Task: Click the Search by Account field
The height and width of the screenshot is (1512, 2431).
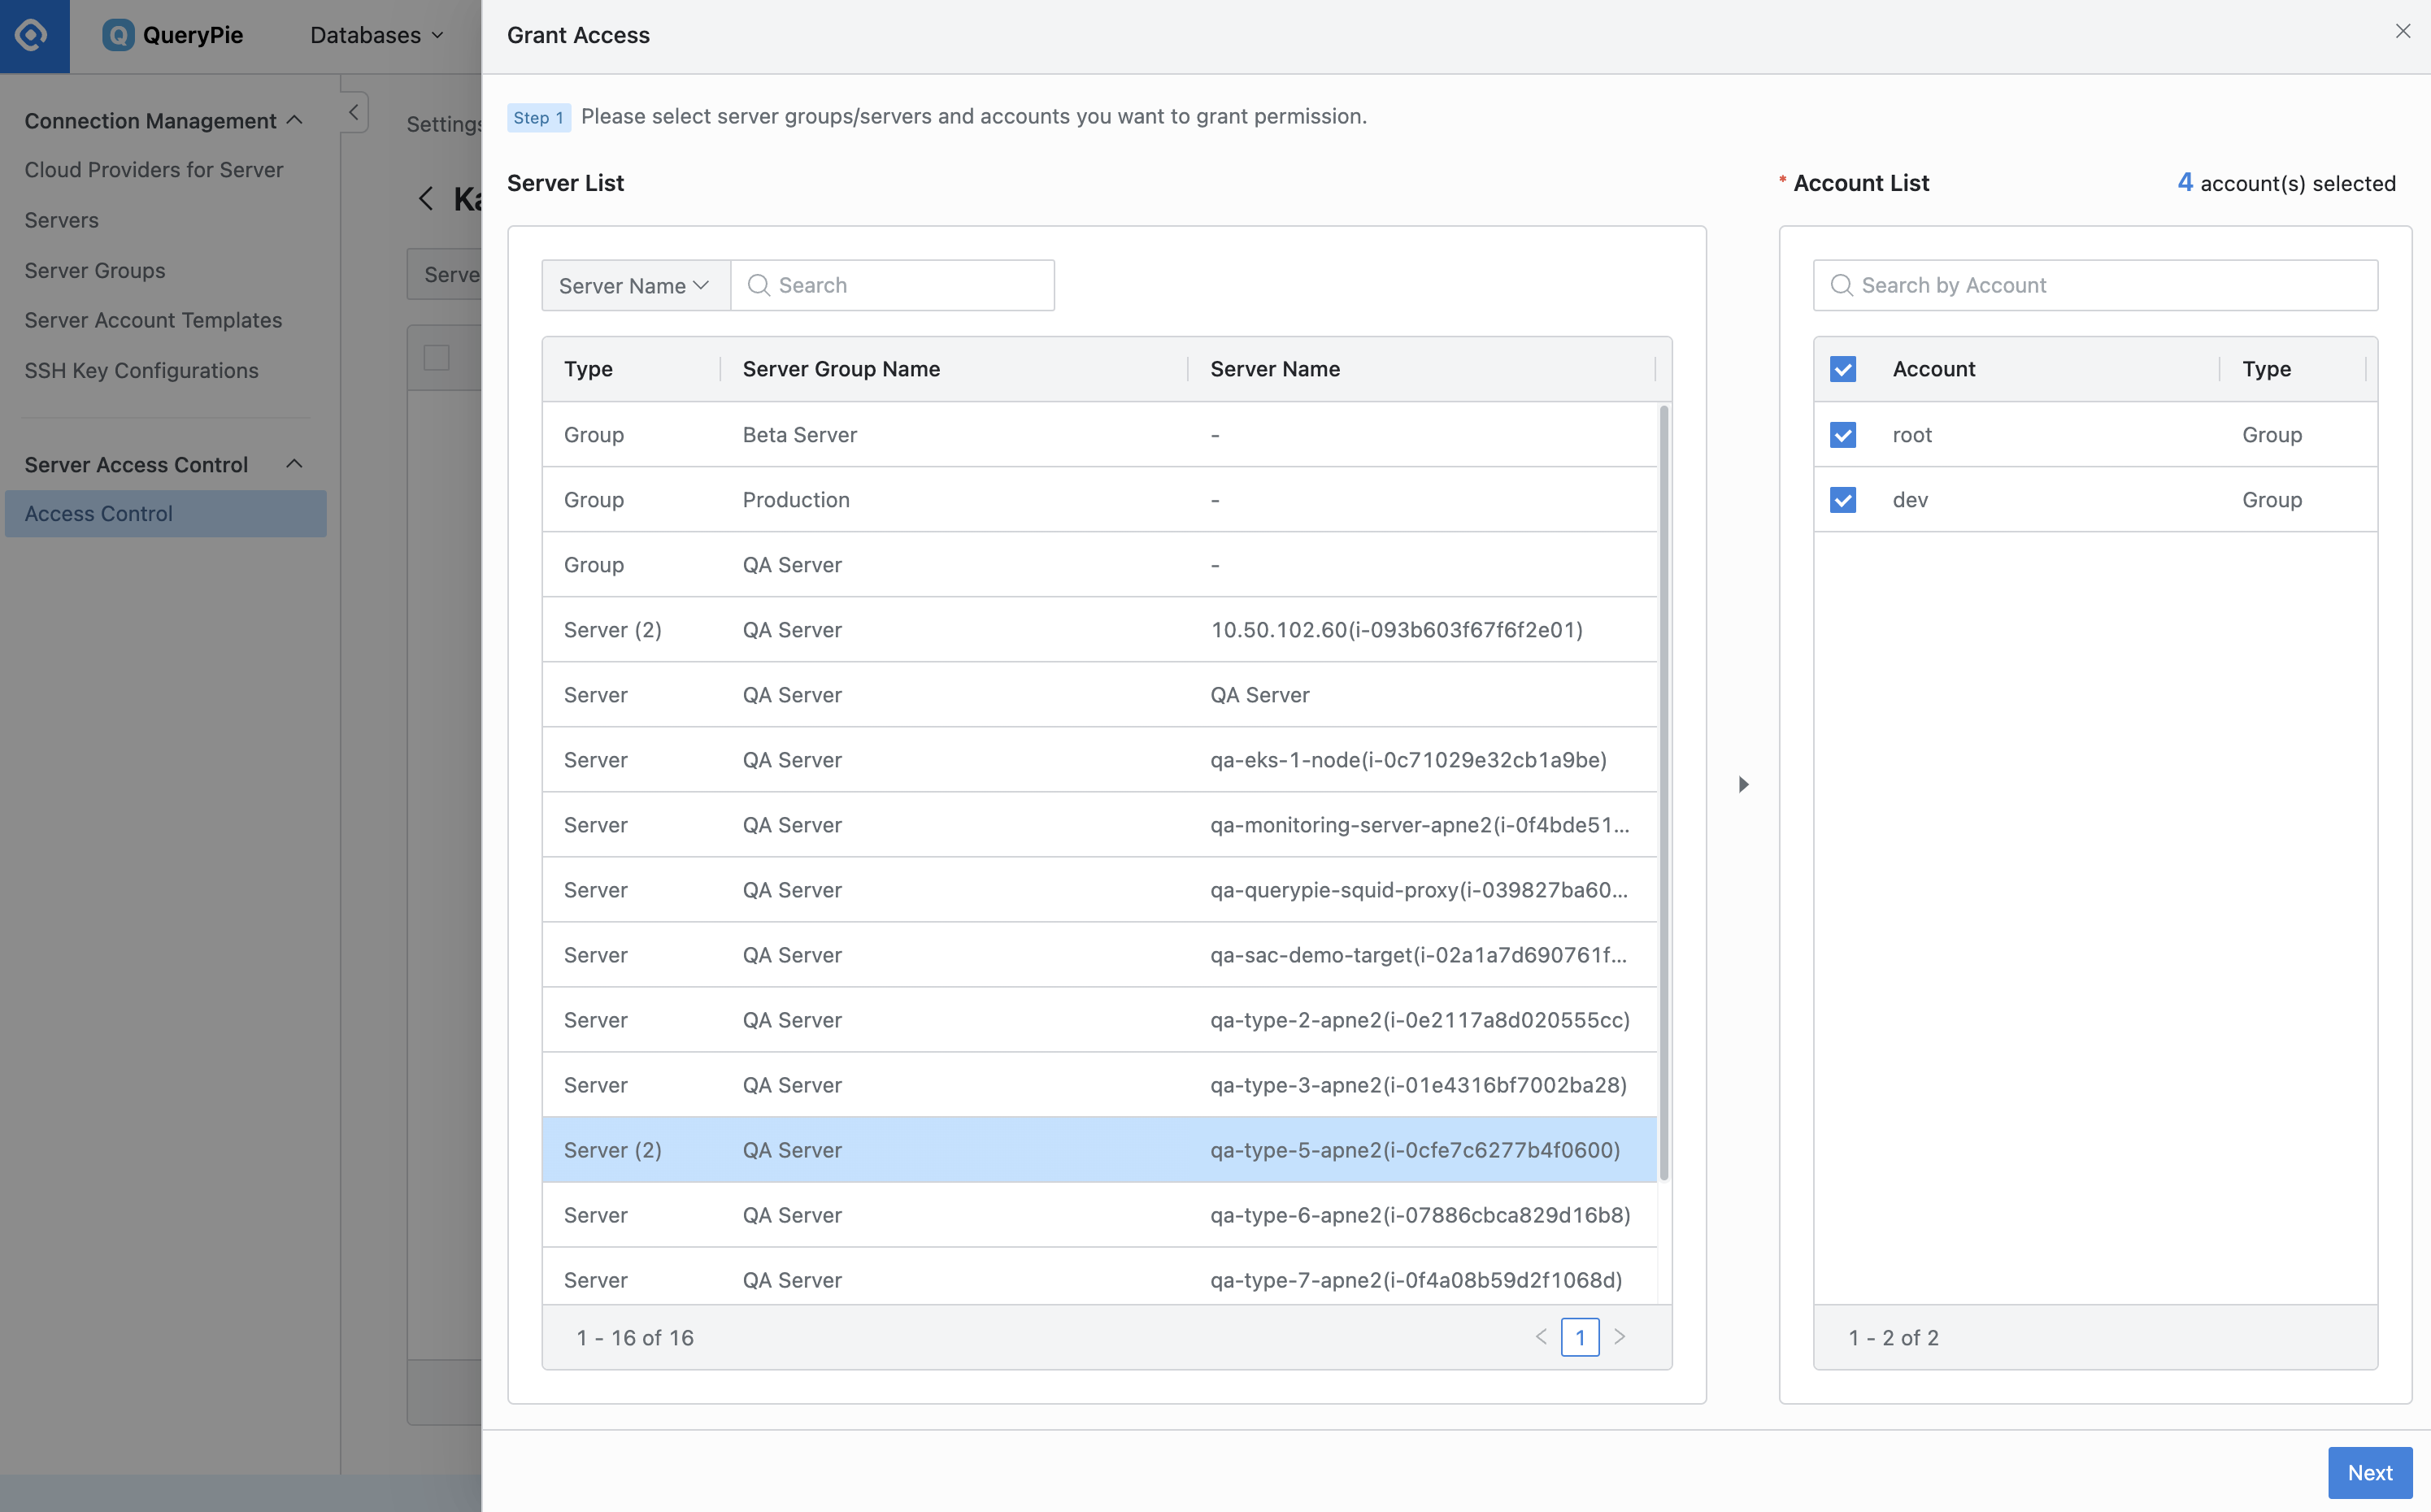Action: tap(2095, 285)
